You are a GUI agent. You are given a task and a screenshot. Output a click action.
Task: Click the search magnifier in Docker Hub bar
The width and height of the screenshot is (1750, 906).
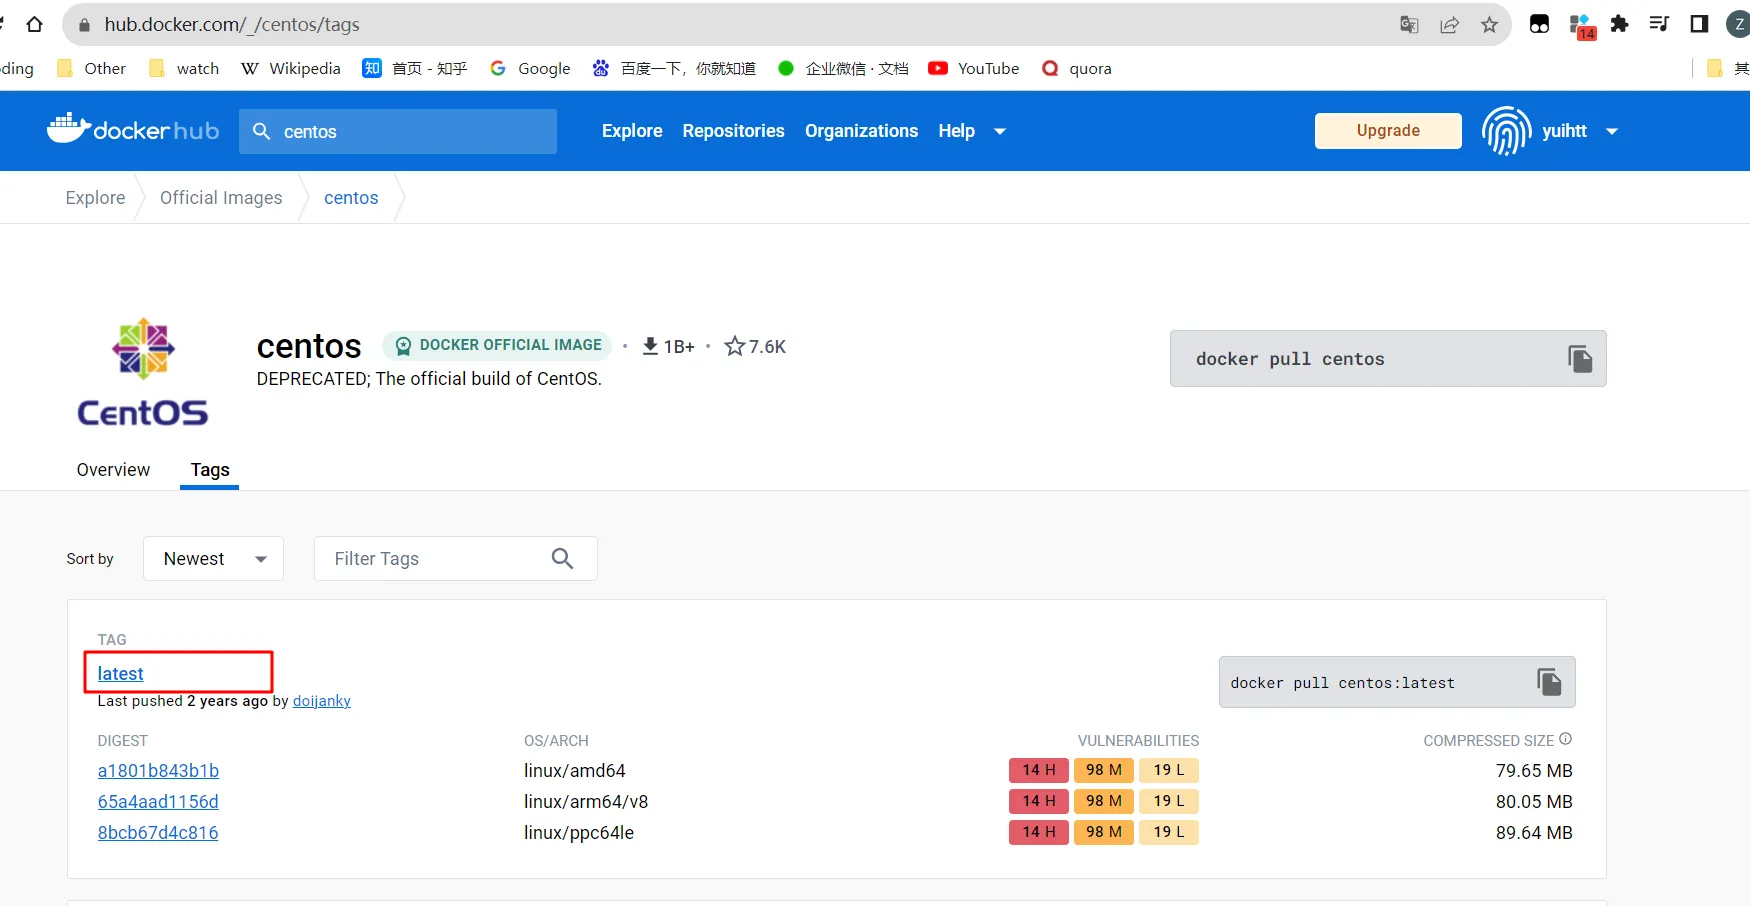coord(262,131)
